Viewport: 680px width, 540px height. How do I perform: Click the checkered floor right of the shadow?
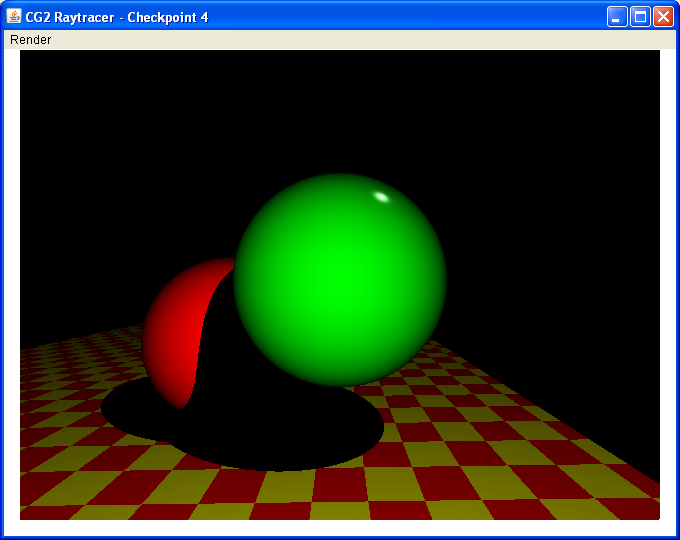pos(500,440)
